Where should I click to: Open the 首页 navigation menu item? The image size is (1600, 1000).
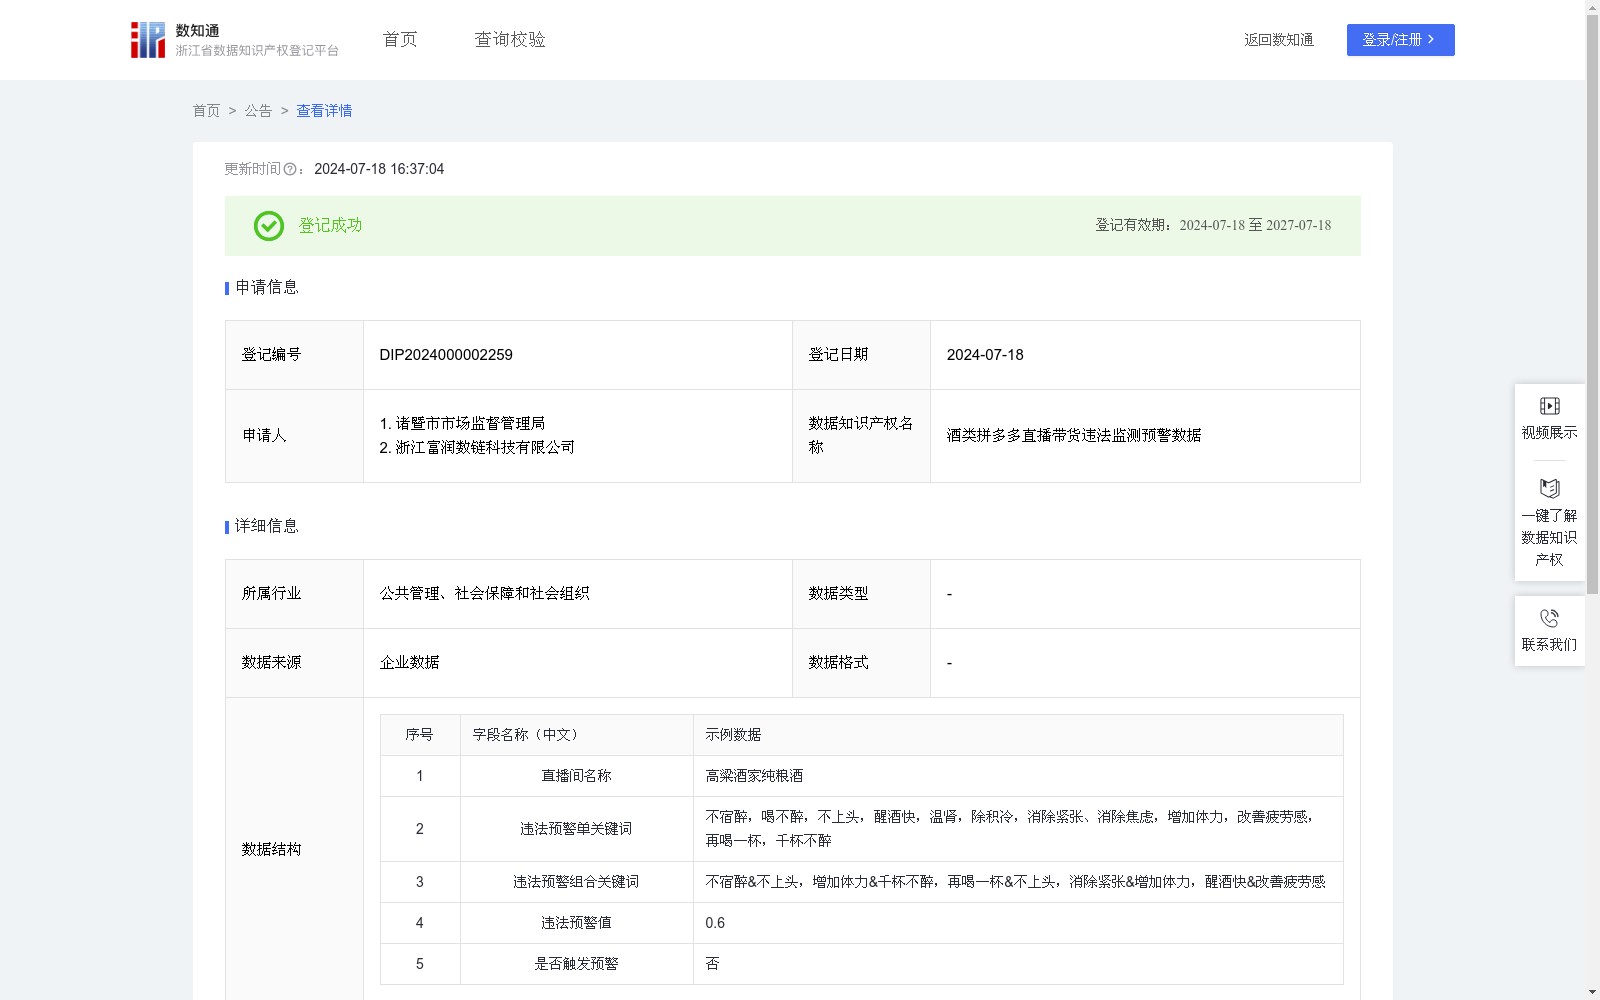pos(400,40)
